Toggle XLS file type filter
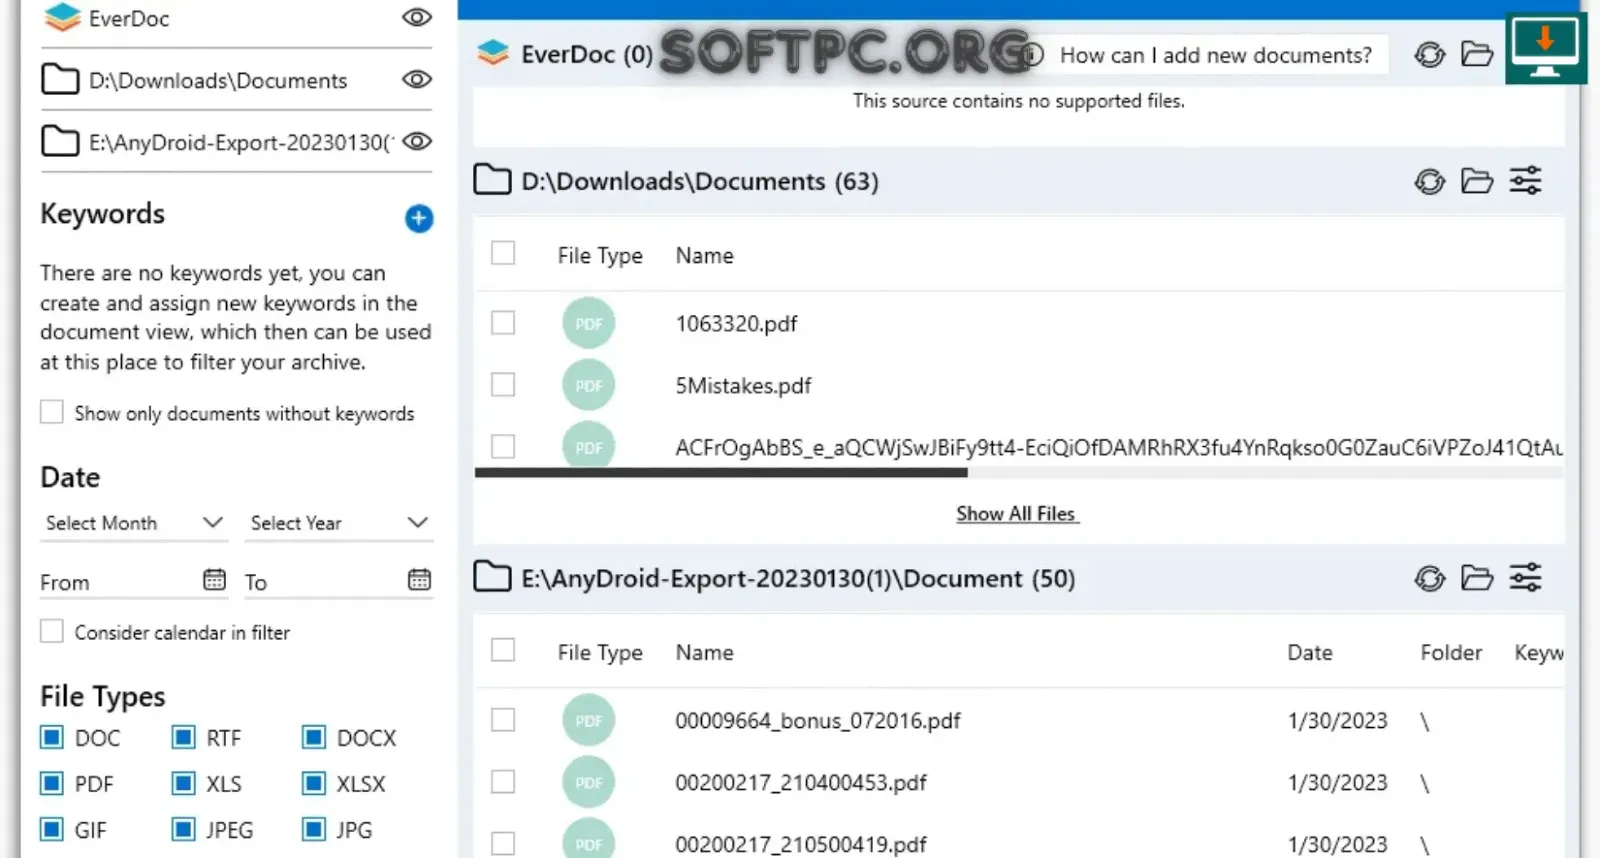This screenshot has width=1600, height=858. point(183,783)
